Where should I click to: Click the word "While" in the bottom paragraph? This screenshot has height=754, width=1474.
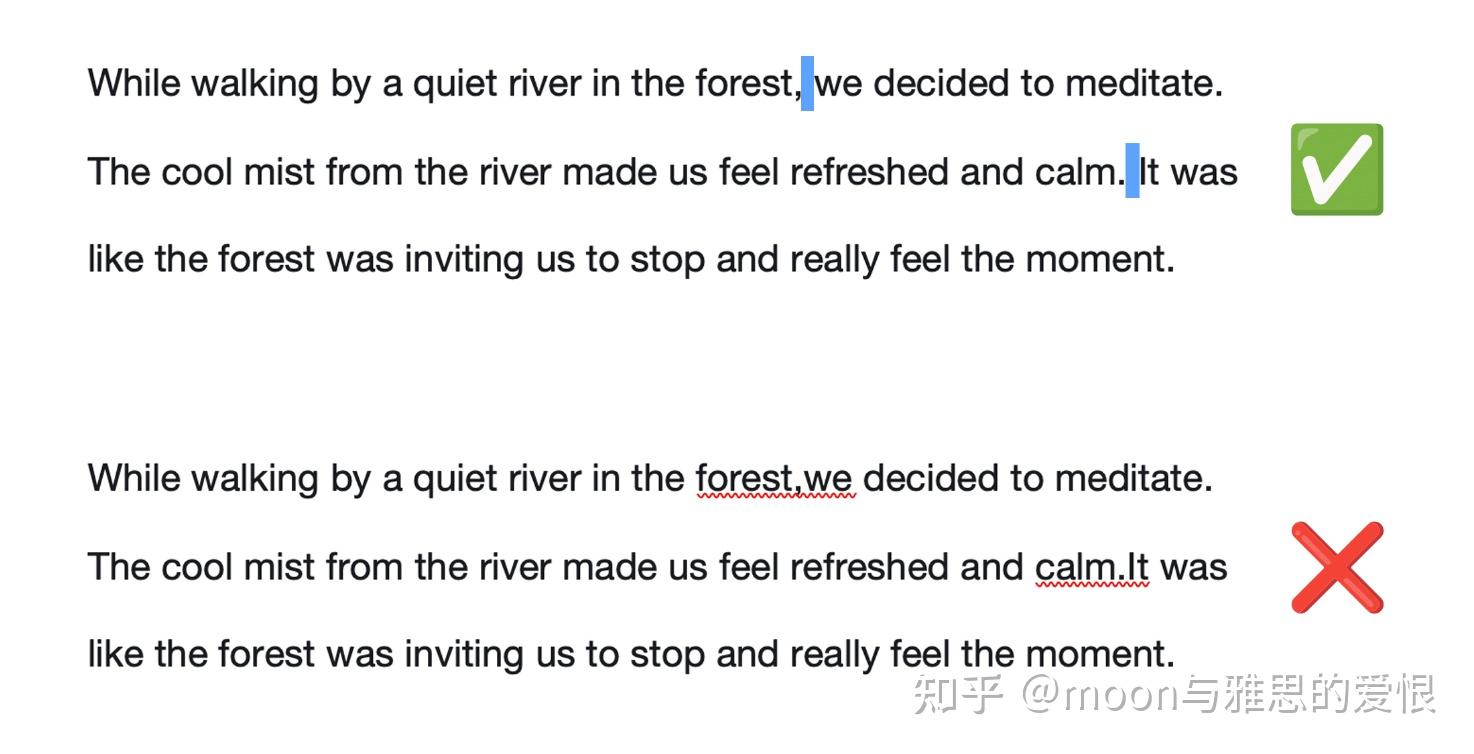click(x=134, y=478)
